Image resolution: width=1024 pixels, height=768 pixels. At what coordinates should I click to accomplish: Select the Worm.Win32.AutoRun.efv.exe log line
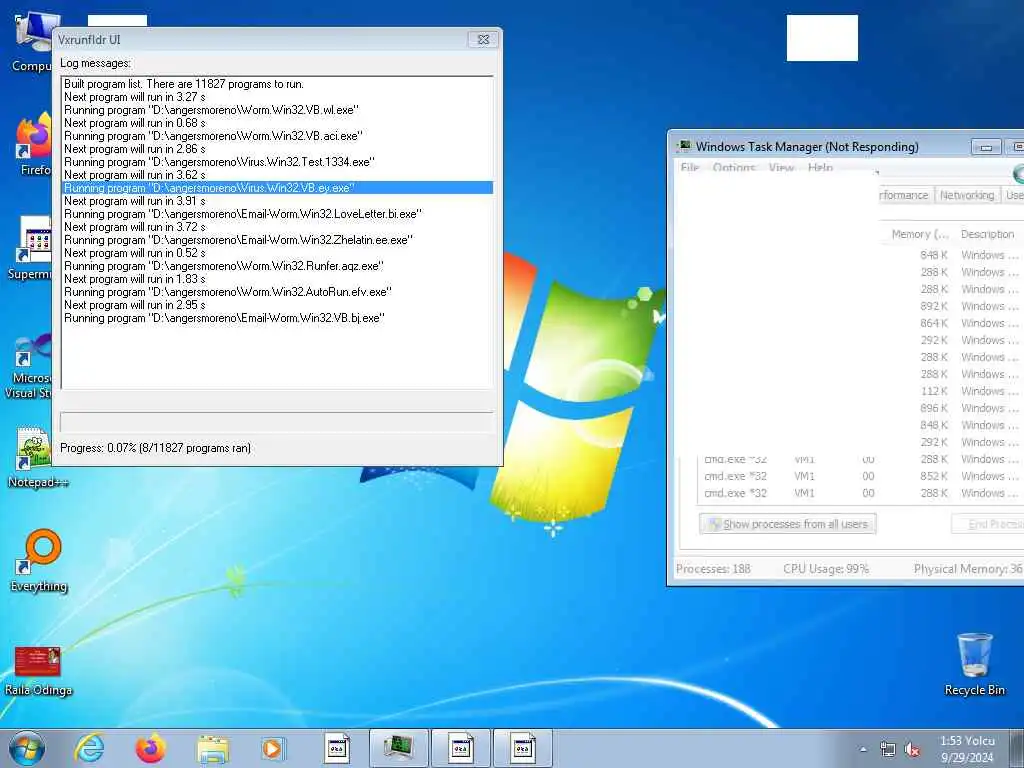(x=277, y=292)
